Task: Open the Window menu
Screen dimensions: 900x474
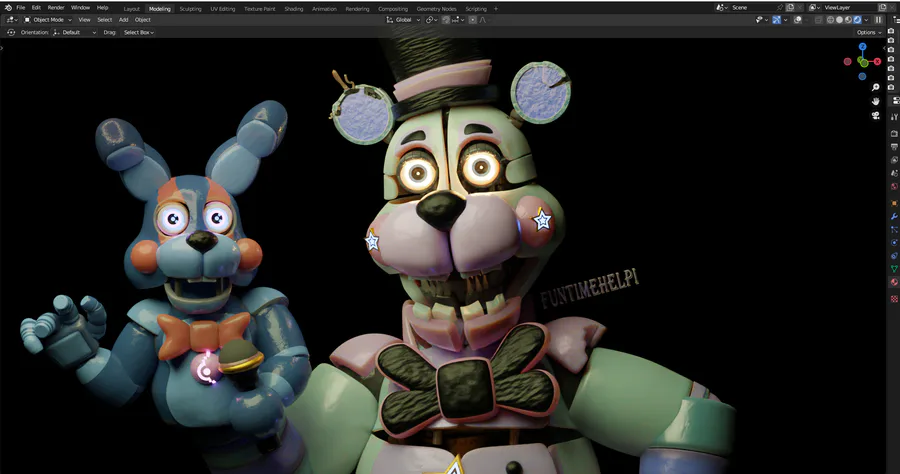Action: click(80, 7)
